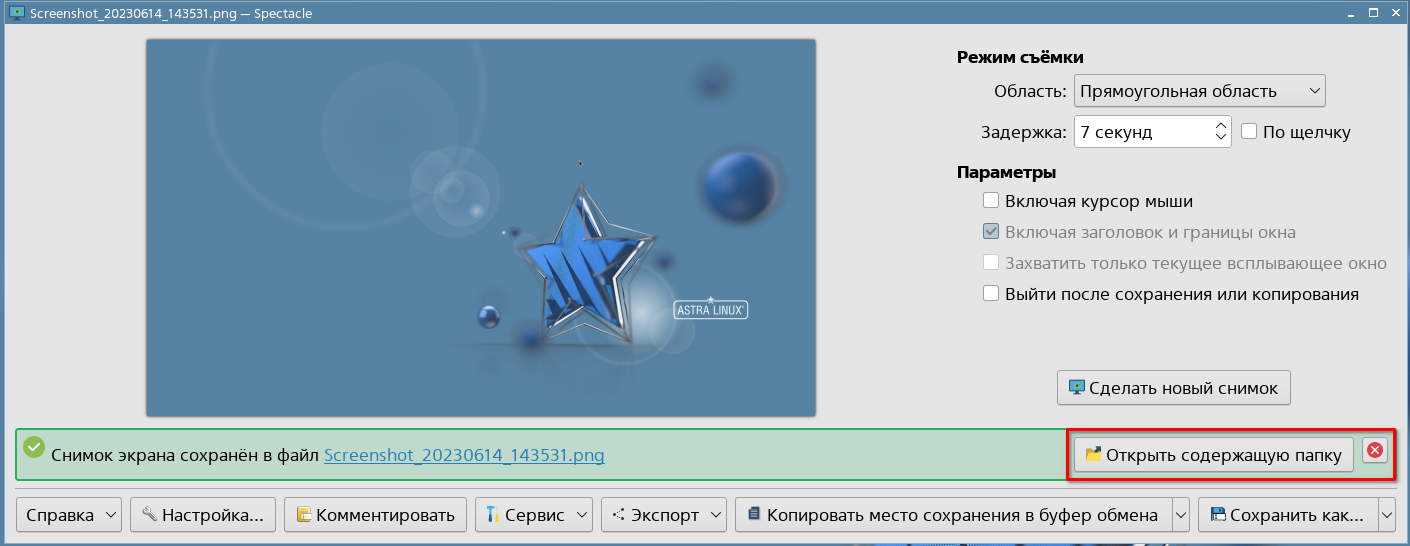This screenshot has height=546, width=1410.
Task: Click Сохранить как... button
Action: click(x=1287, y=515)
